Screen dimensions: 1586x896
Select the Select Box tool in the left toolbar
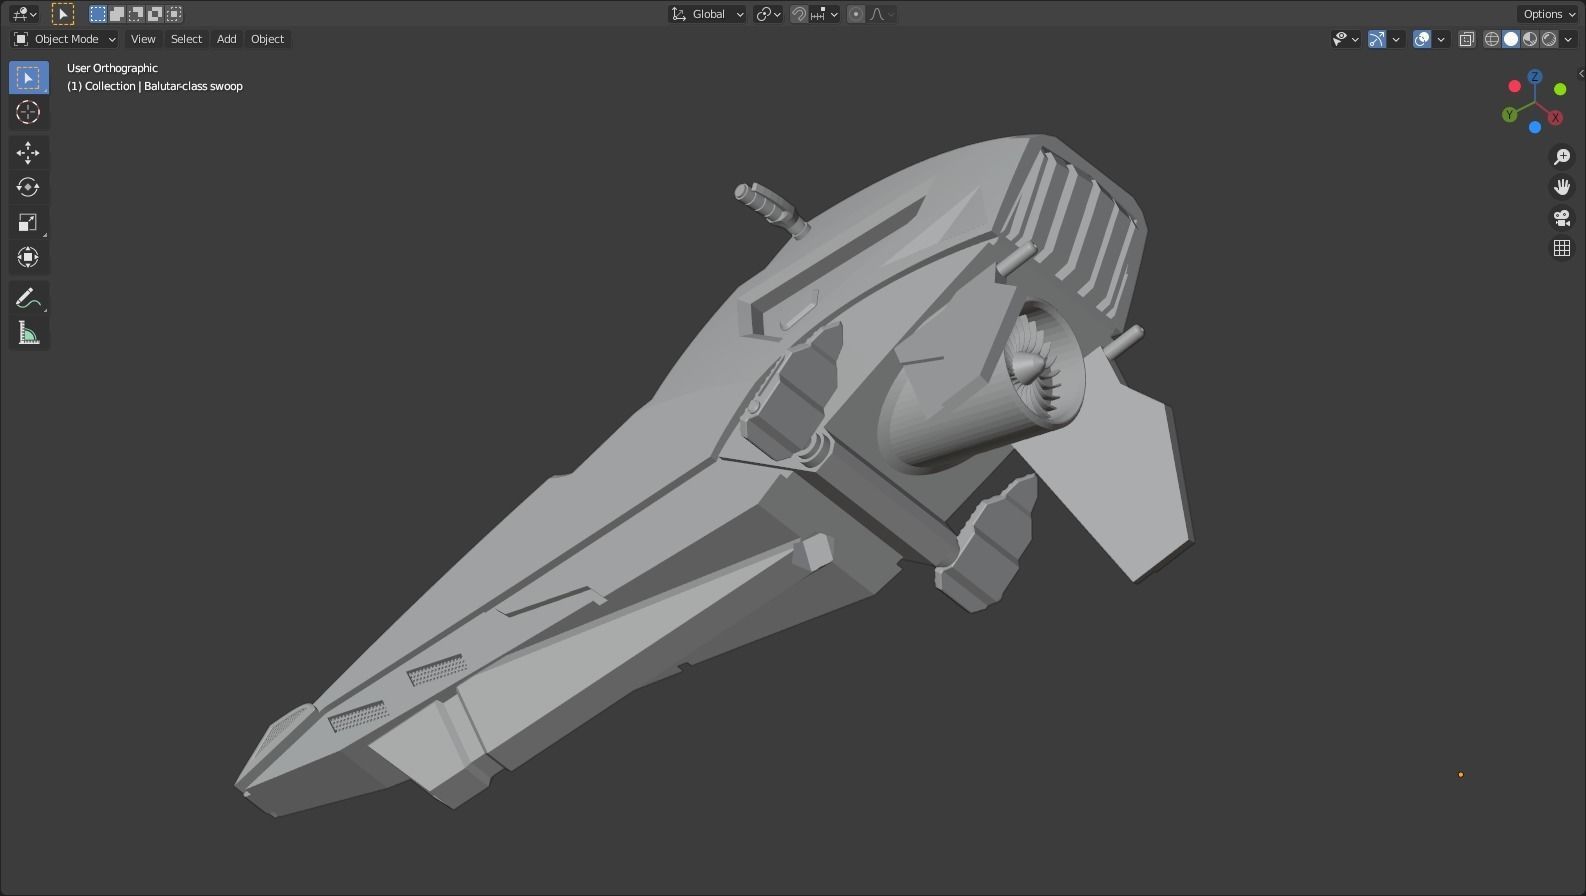click(x=28, y=78)
